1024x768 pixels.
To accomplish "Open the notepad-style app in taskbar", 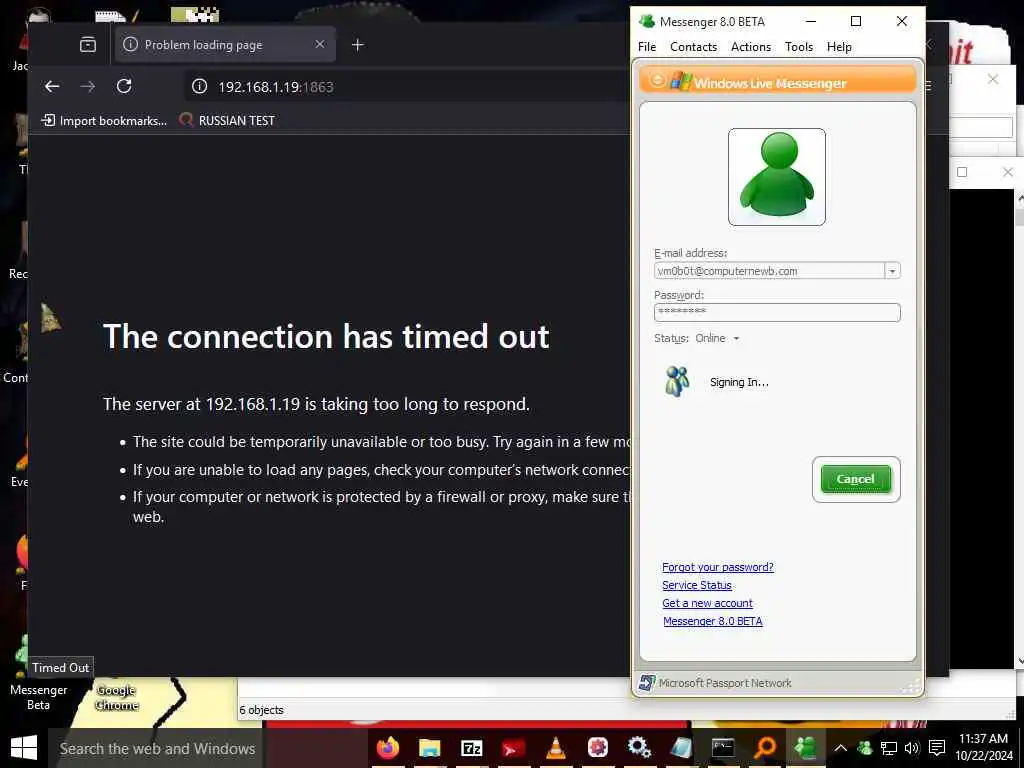I will click(681, 748).
